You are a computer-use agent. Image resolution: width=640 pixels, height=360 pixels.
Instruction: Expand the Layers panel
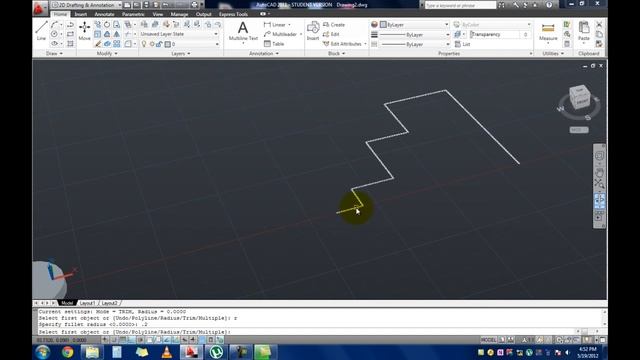point(180,53)
